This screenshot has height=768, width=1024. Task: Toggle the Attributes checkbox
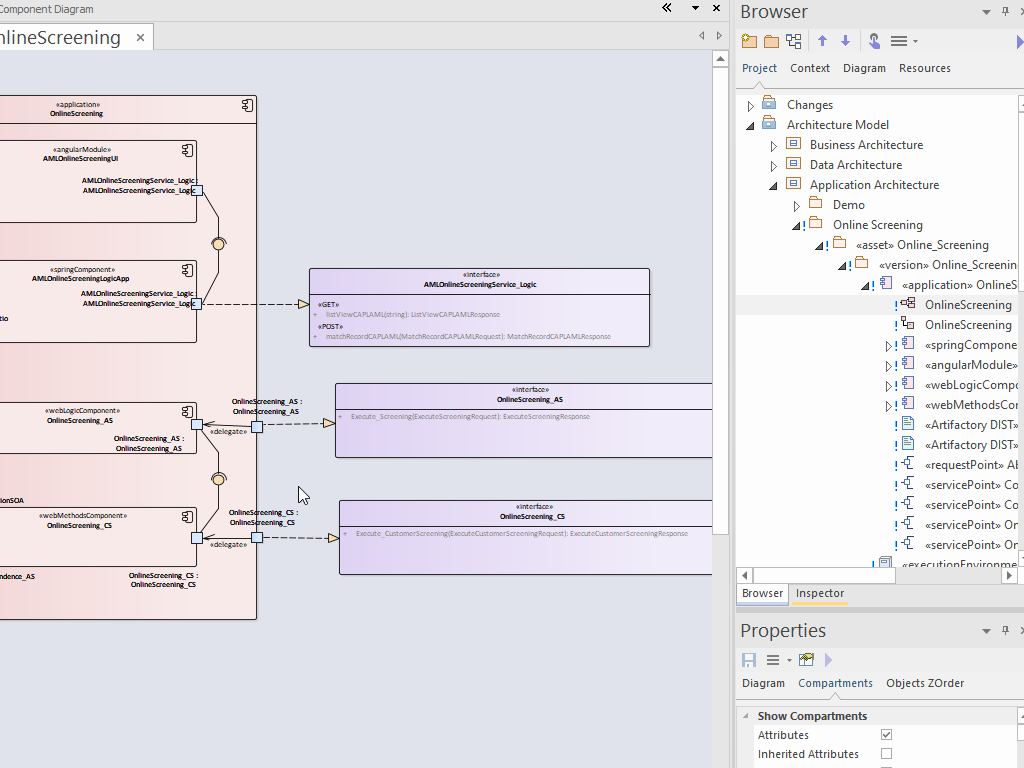(x=886, y=735)
